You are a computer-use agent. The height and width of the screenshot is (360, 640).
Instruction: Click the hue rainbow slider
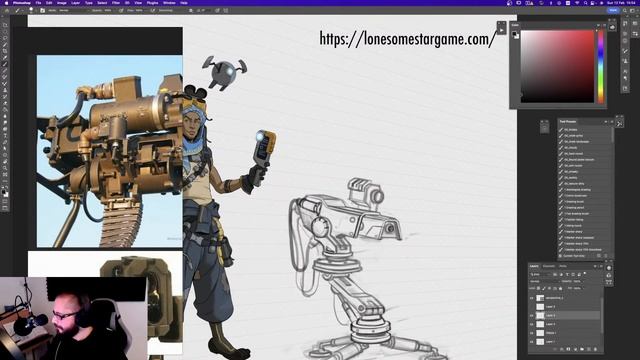[600, 66]
